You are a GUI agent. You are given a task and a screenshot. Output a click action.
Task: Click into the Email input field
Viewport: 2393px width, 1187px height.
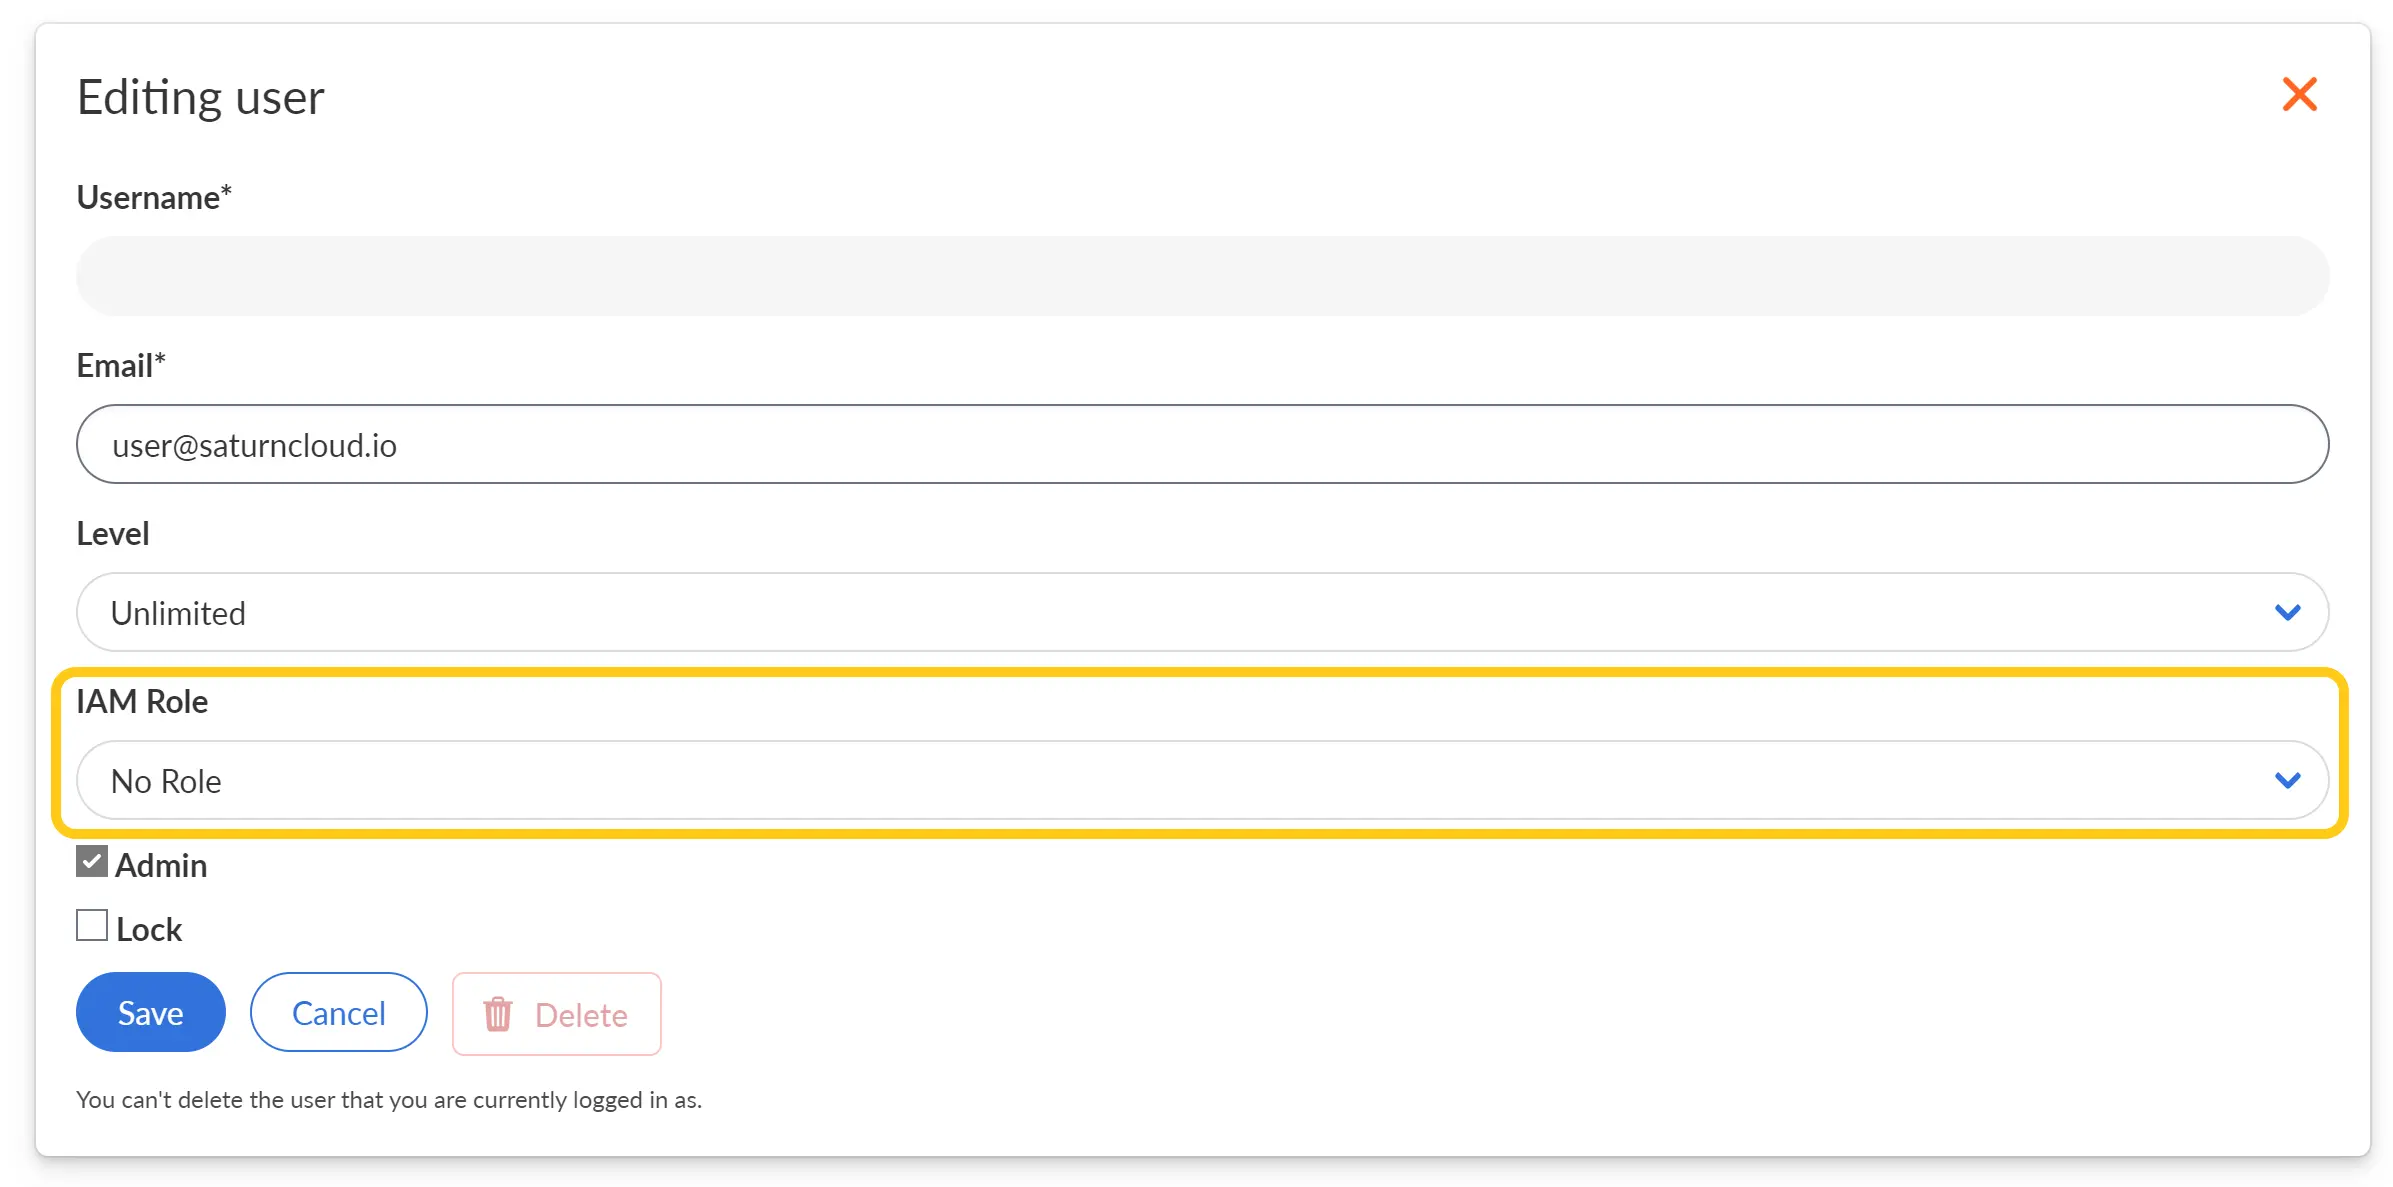coord(1200,444)
